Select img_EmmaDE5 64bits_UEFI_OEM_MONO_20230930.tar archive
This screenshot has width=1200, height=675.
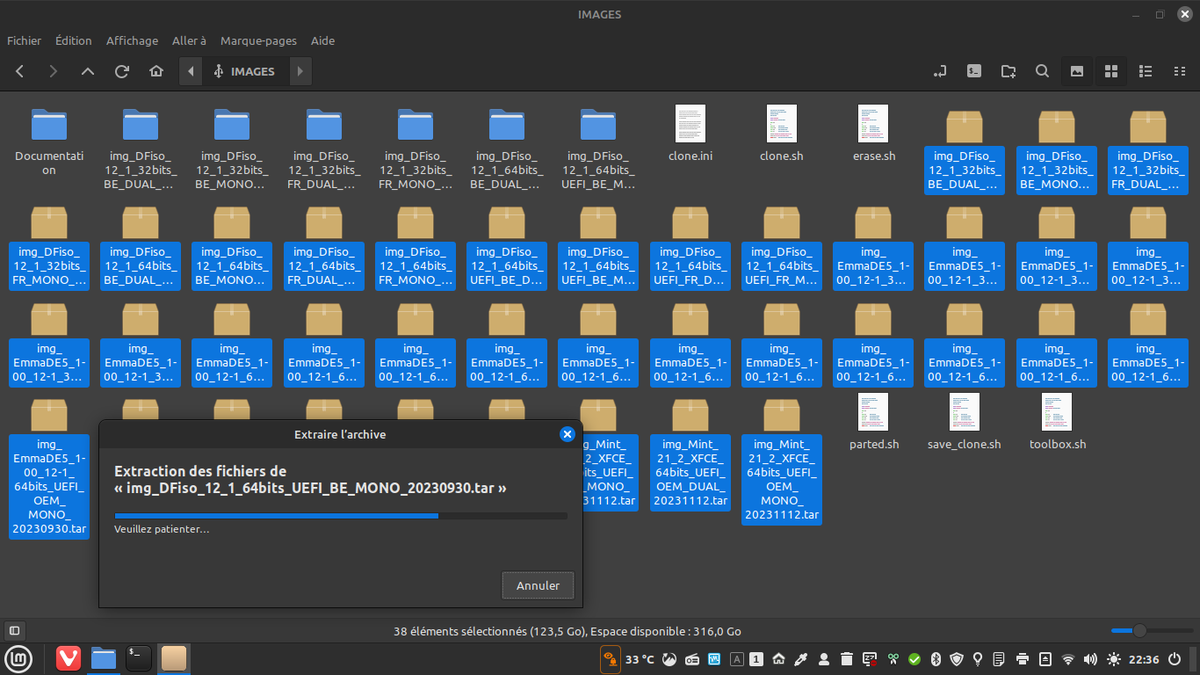49,468
